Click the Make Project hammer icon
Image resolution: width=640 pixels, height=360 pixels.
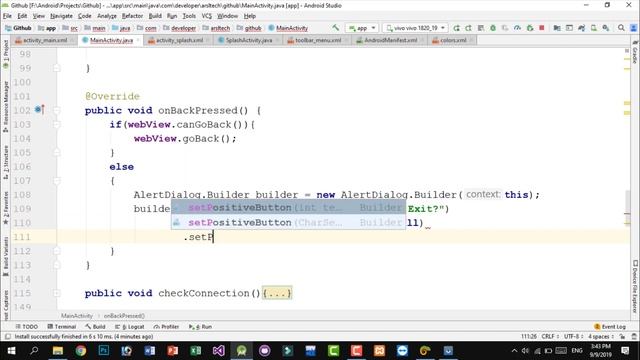(336, 28)
